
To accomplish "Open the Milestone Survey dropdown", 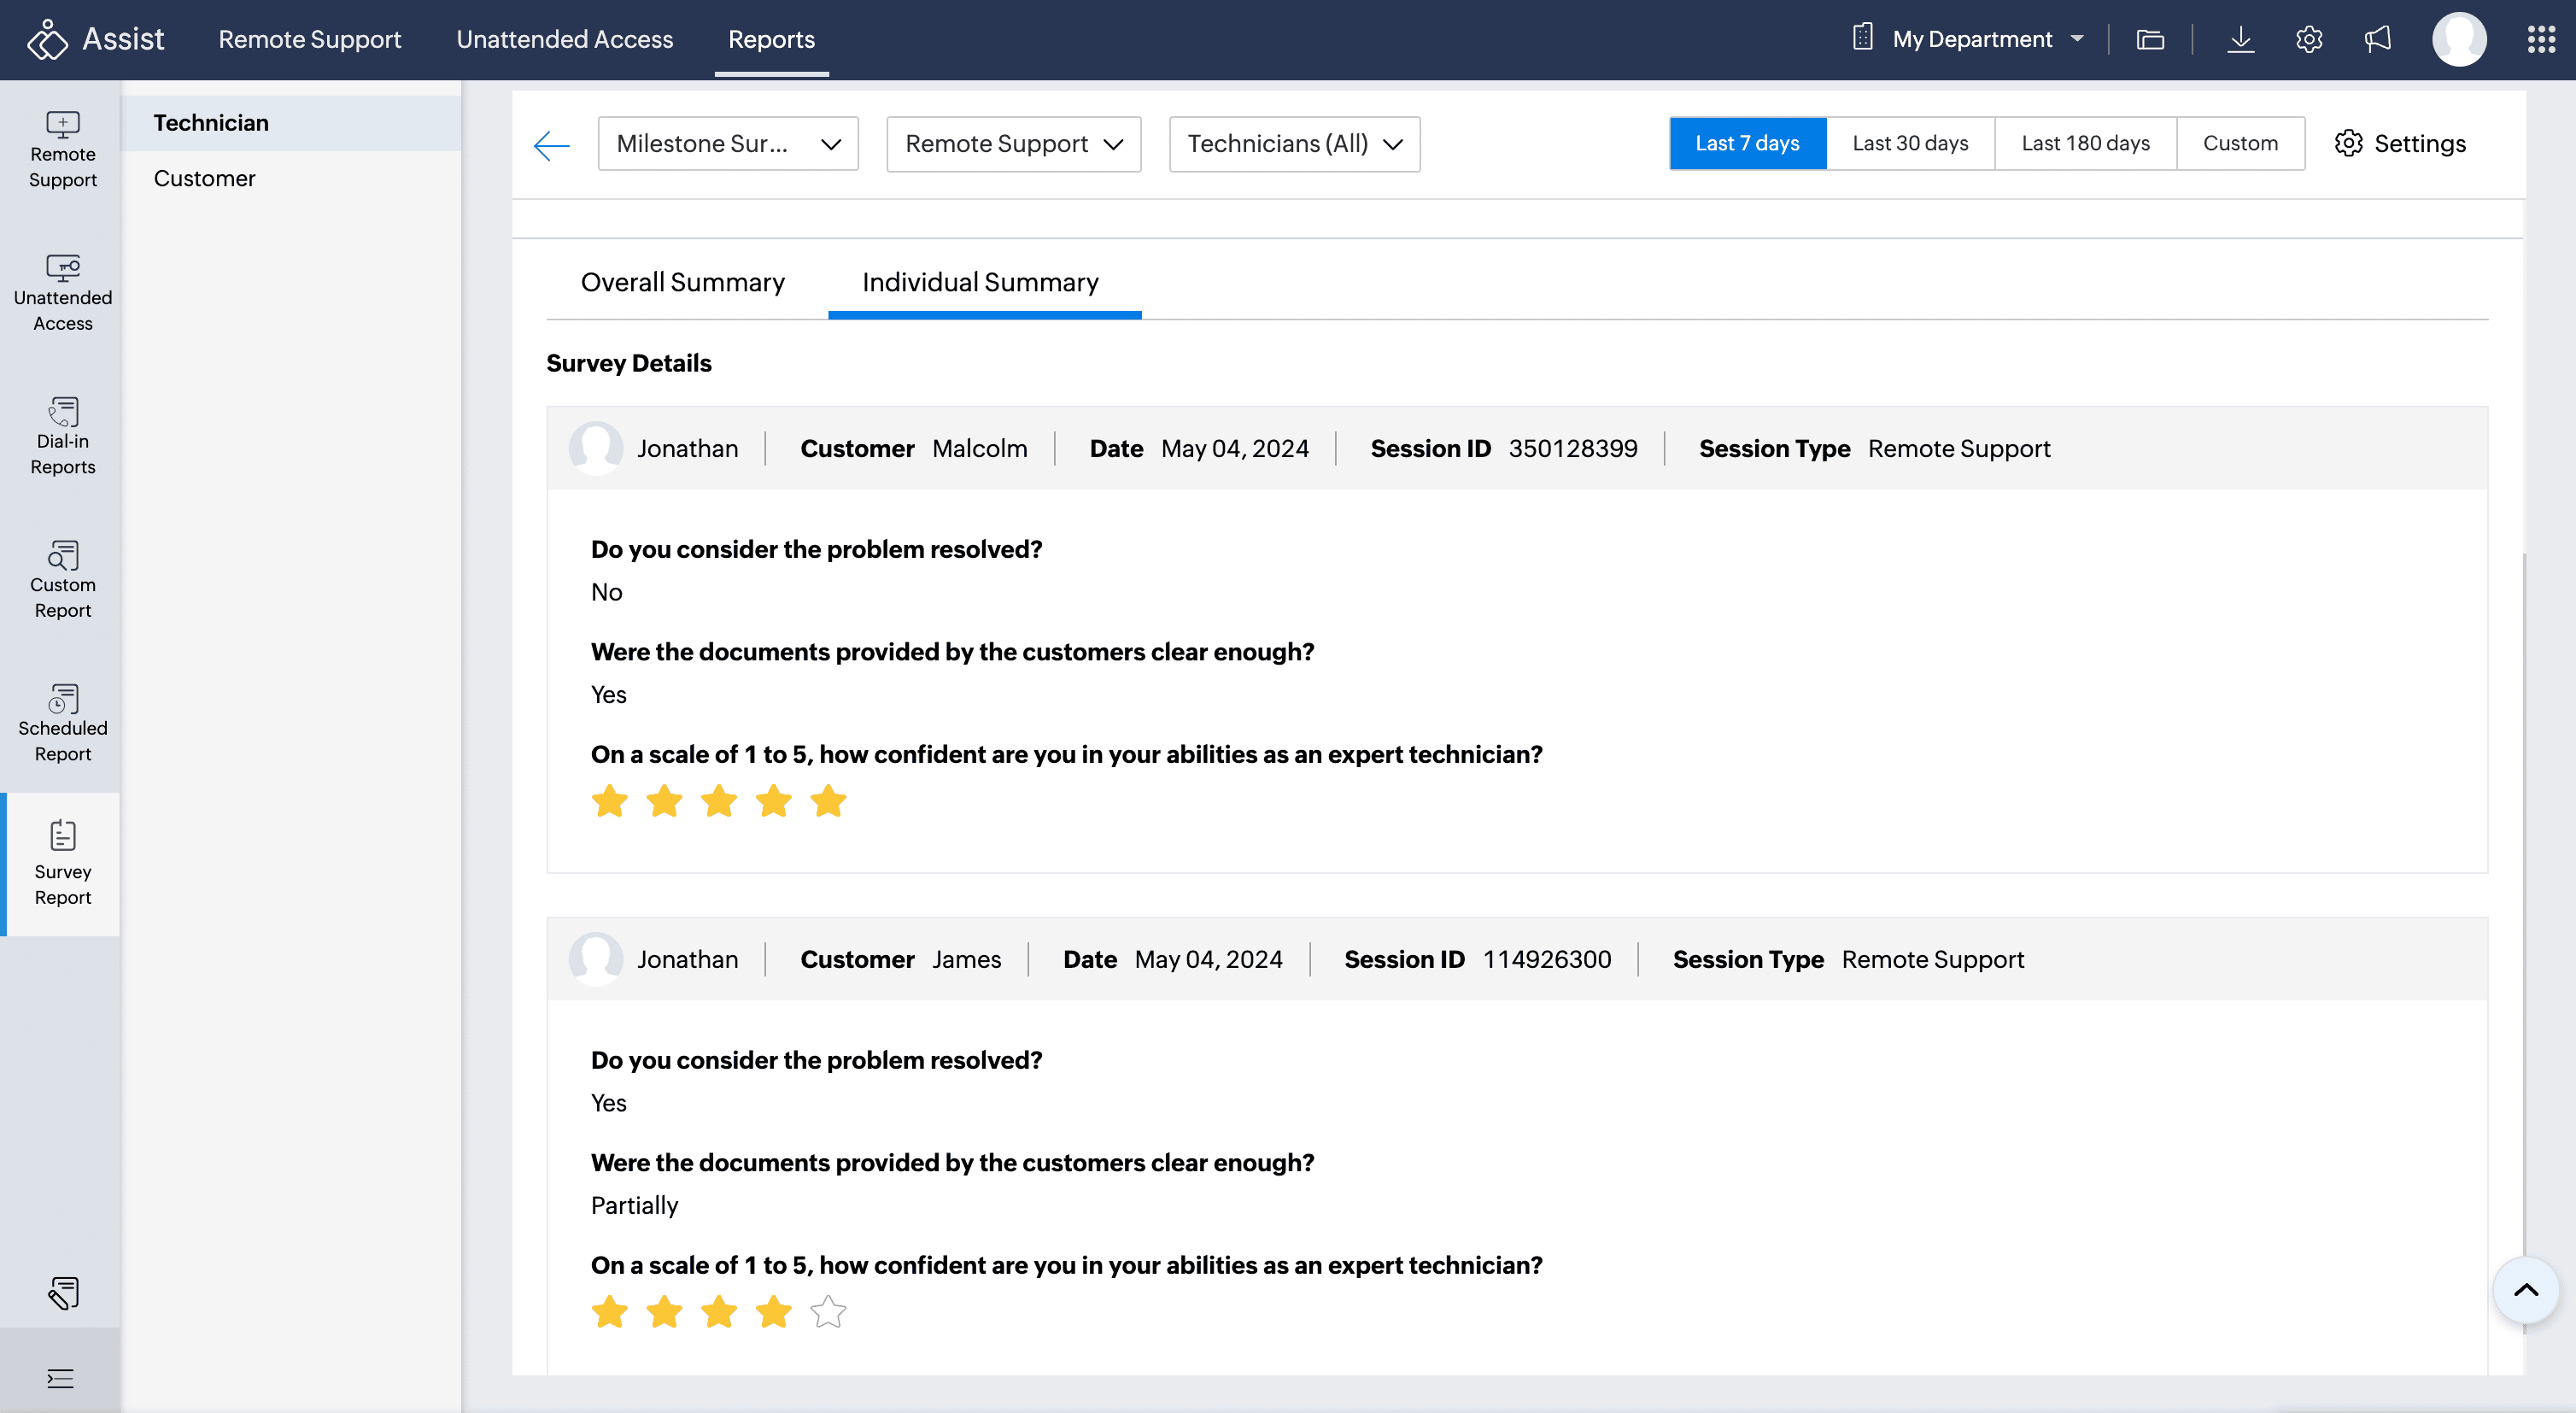I will (x=727, y=144).
